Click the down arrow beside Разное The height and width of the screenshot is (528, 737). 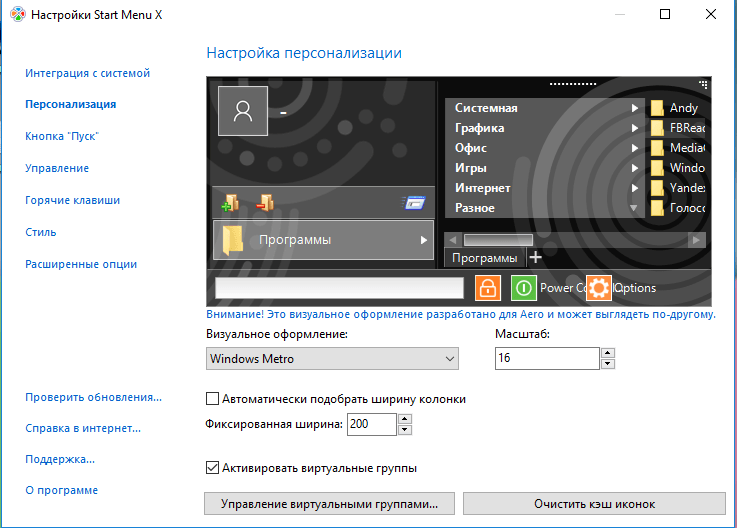pos(634,208)
